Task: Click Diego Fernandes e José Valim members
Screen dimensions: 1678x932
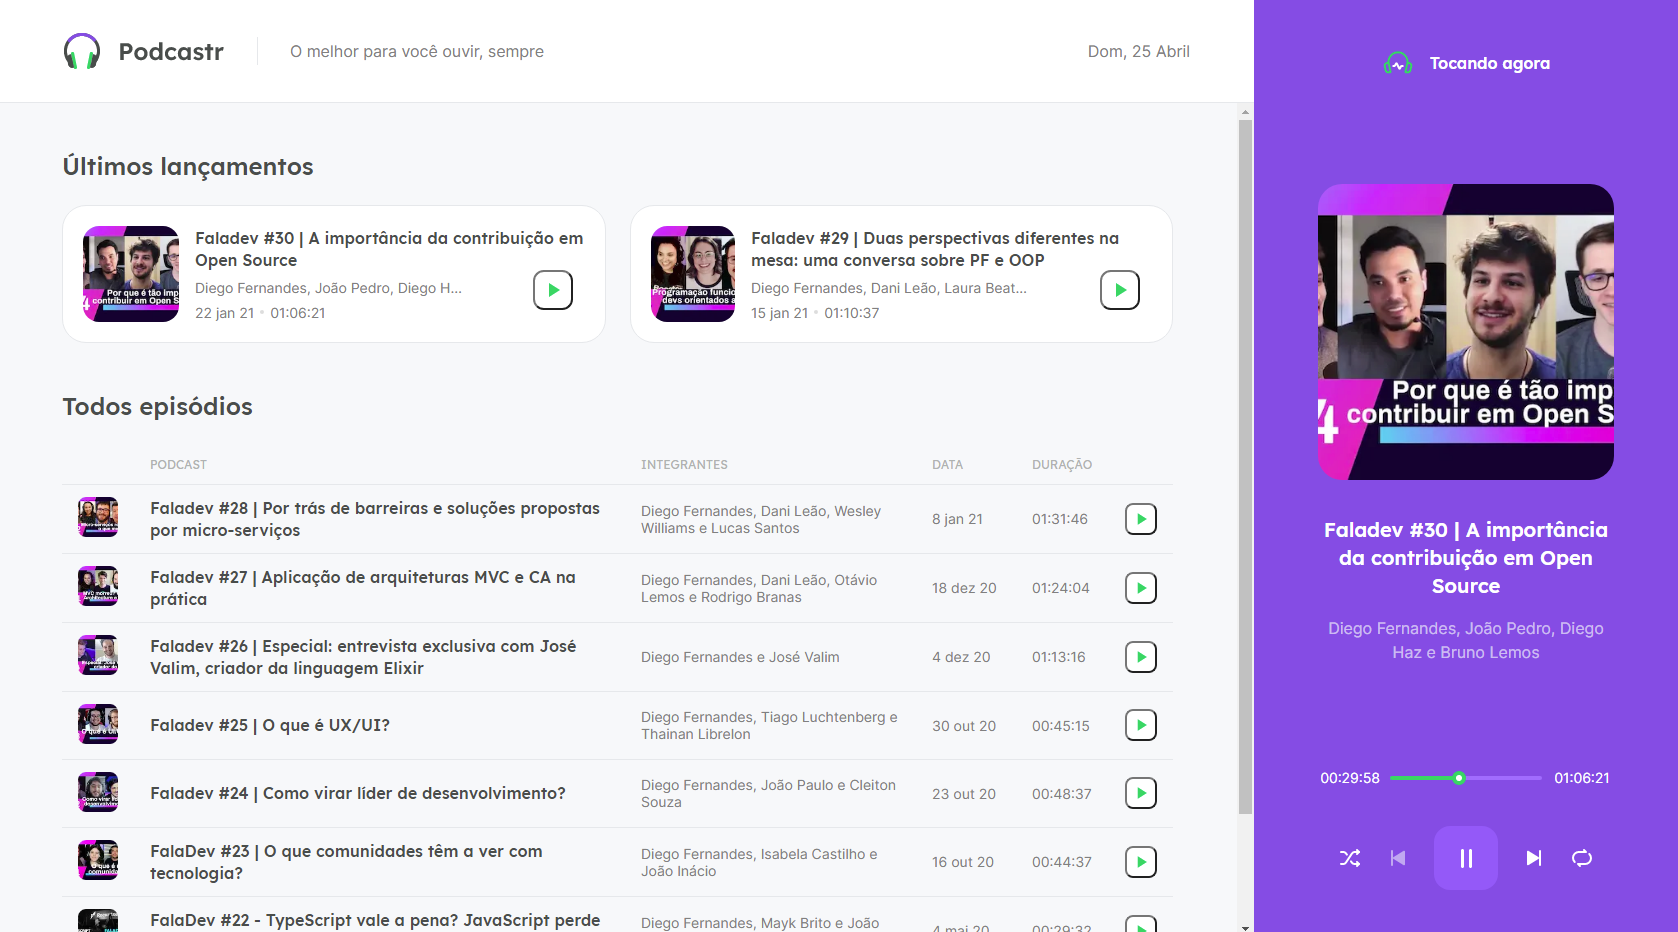Action: (740, 657)
